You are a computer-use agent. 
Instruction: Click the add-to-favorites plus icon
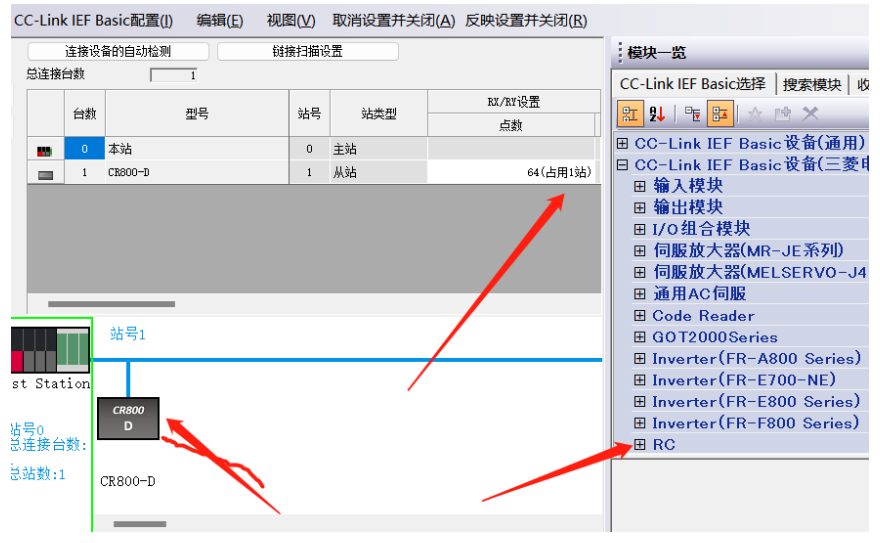pyautogui.click(x=782, y=114)
